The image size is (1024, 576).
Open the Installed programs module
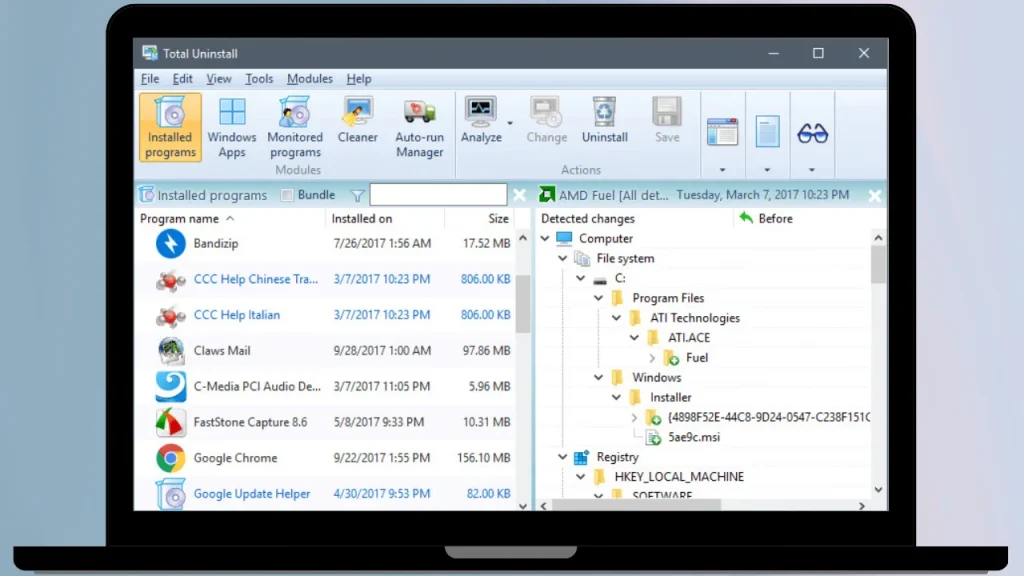tap(170, 127)
